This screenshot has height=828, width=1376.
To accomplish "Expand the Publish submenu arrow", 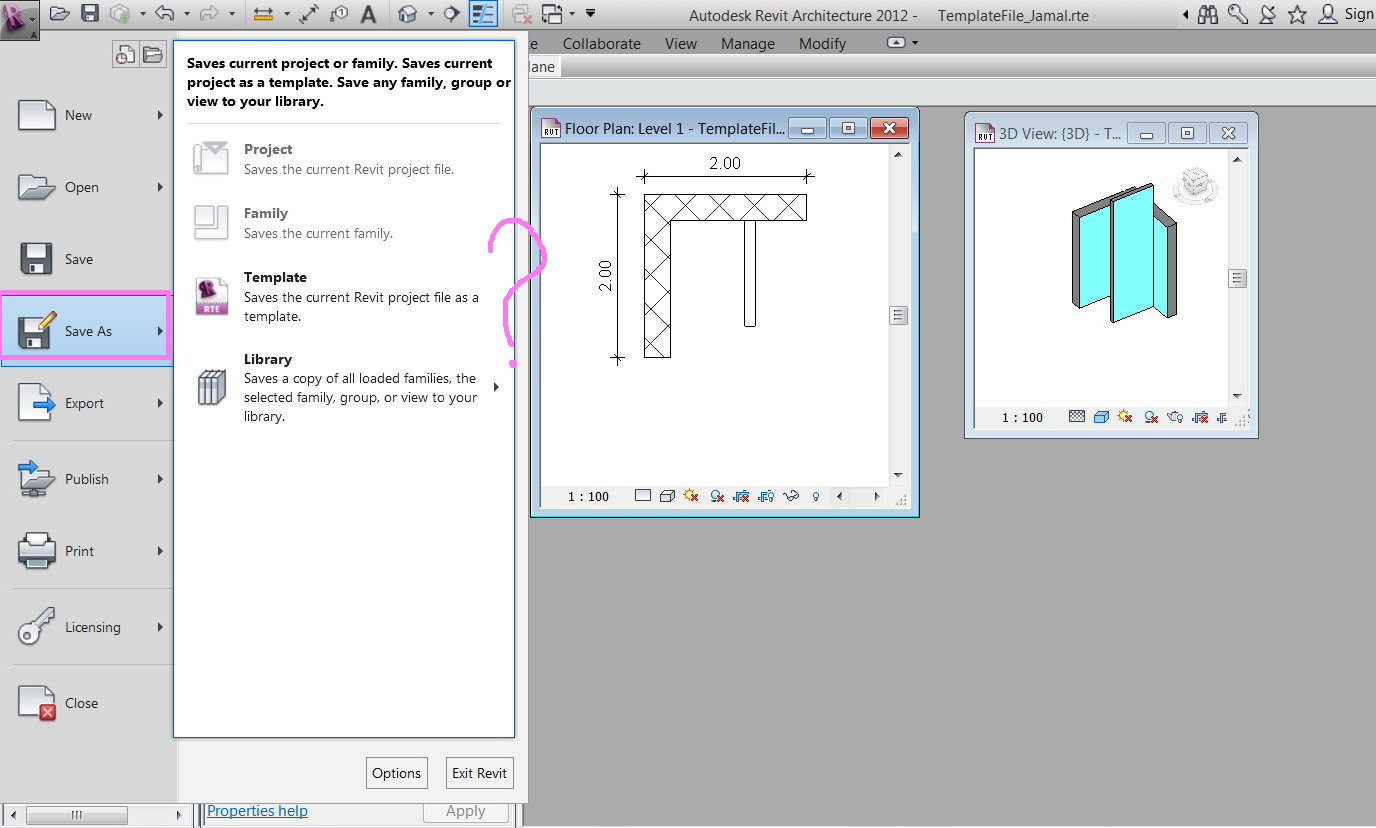I will 160,480.
